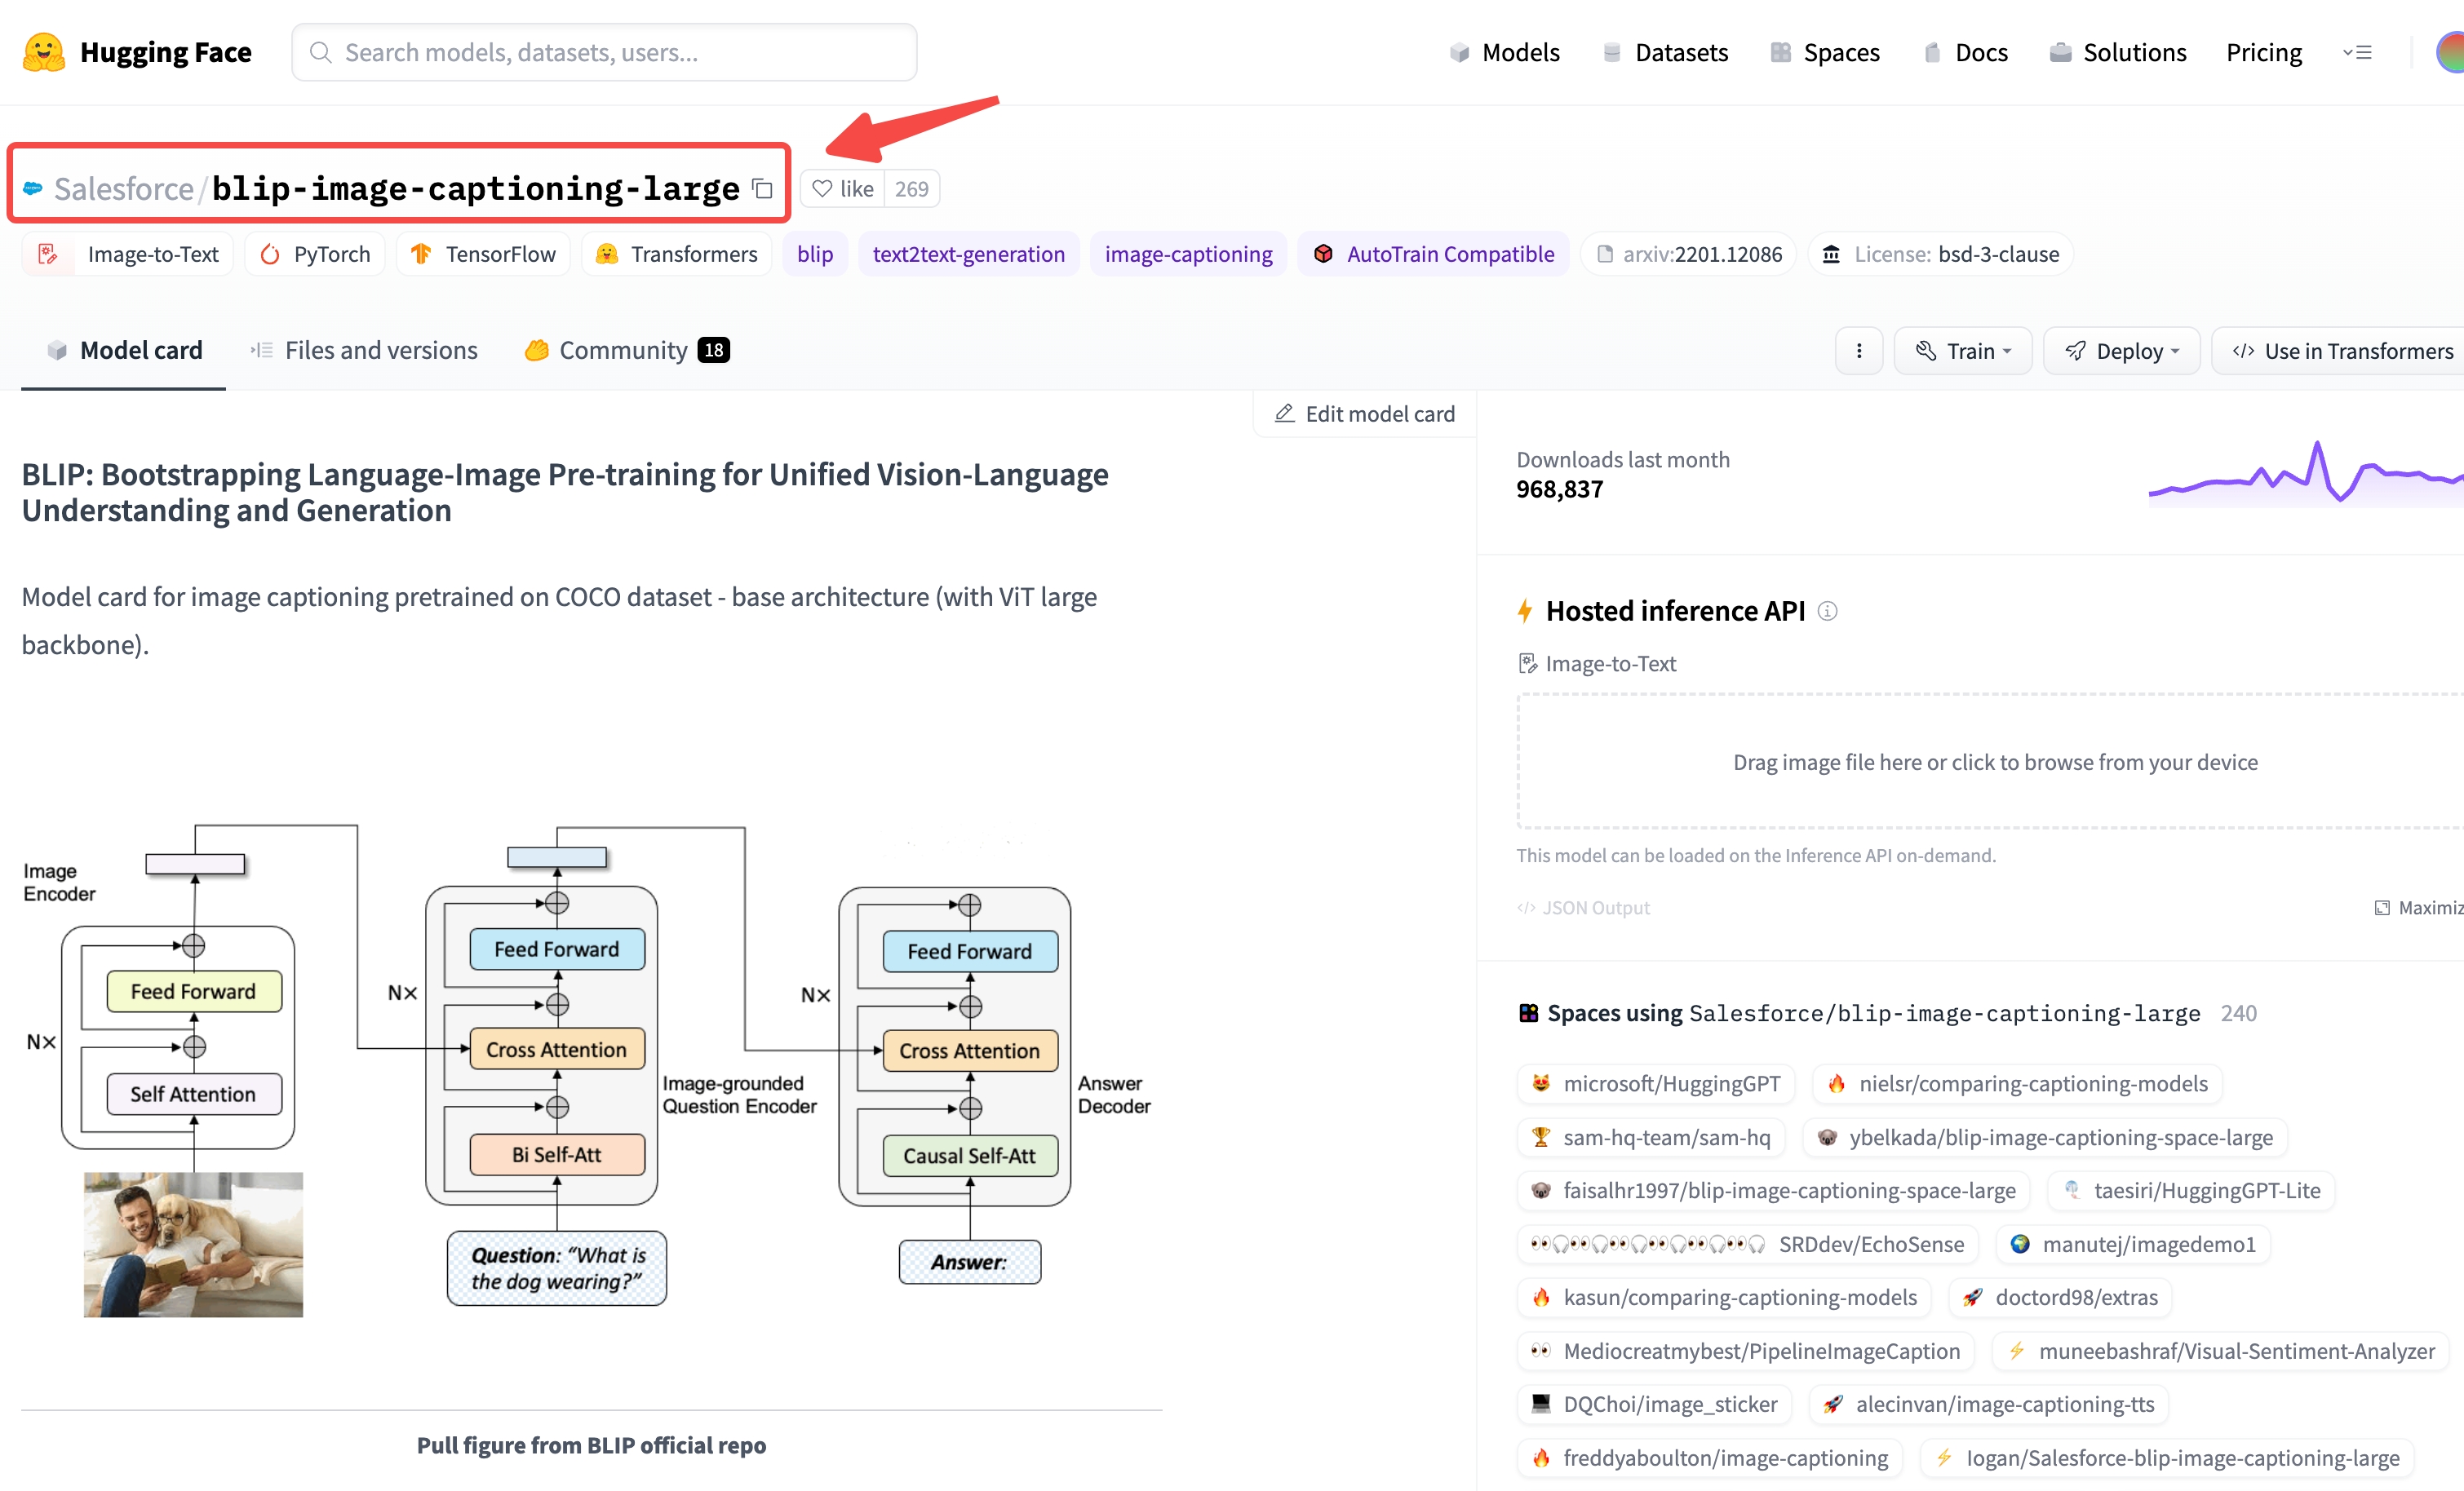
Task: Click the search models input field
Action: coord(604,52)
